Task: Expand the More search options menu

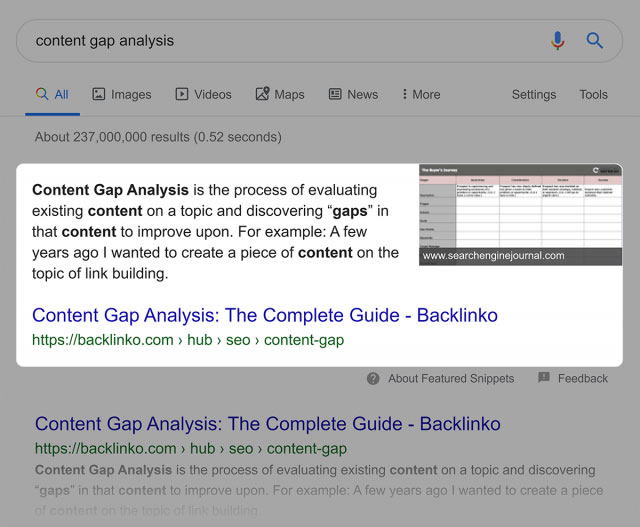Action: (x=421, y=95)
